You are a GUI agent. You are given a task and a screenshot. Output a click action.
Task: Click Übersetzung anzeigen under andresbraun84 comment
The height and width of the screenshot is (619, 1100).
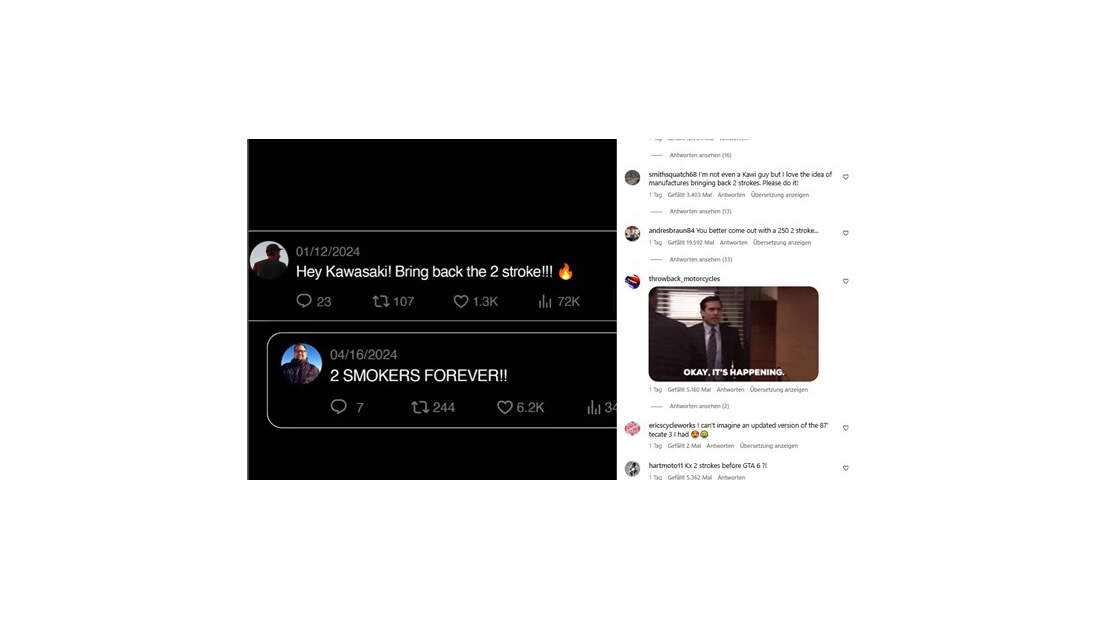782,243
